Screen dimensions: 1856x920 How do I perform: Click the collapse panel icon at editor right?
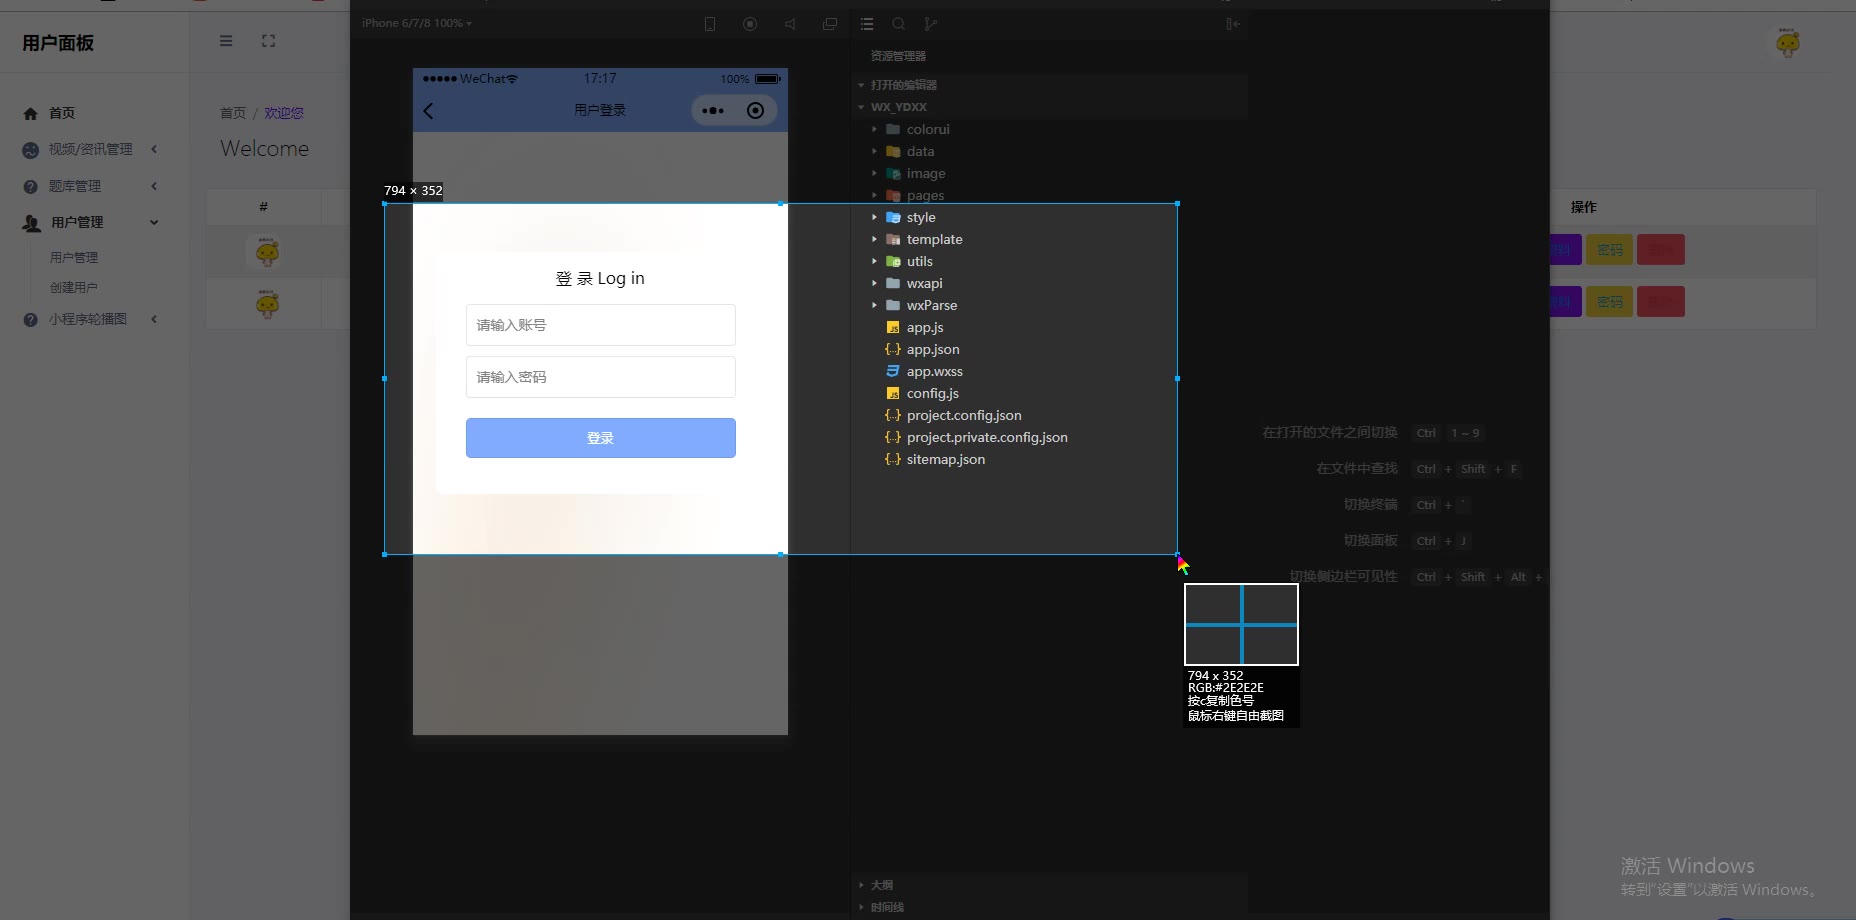click(1233, 24)
